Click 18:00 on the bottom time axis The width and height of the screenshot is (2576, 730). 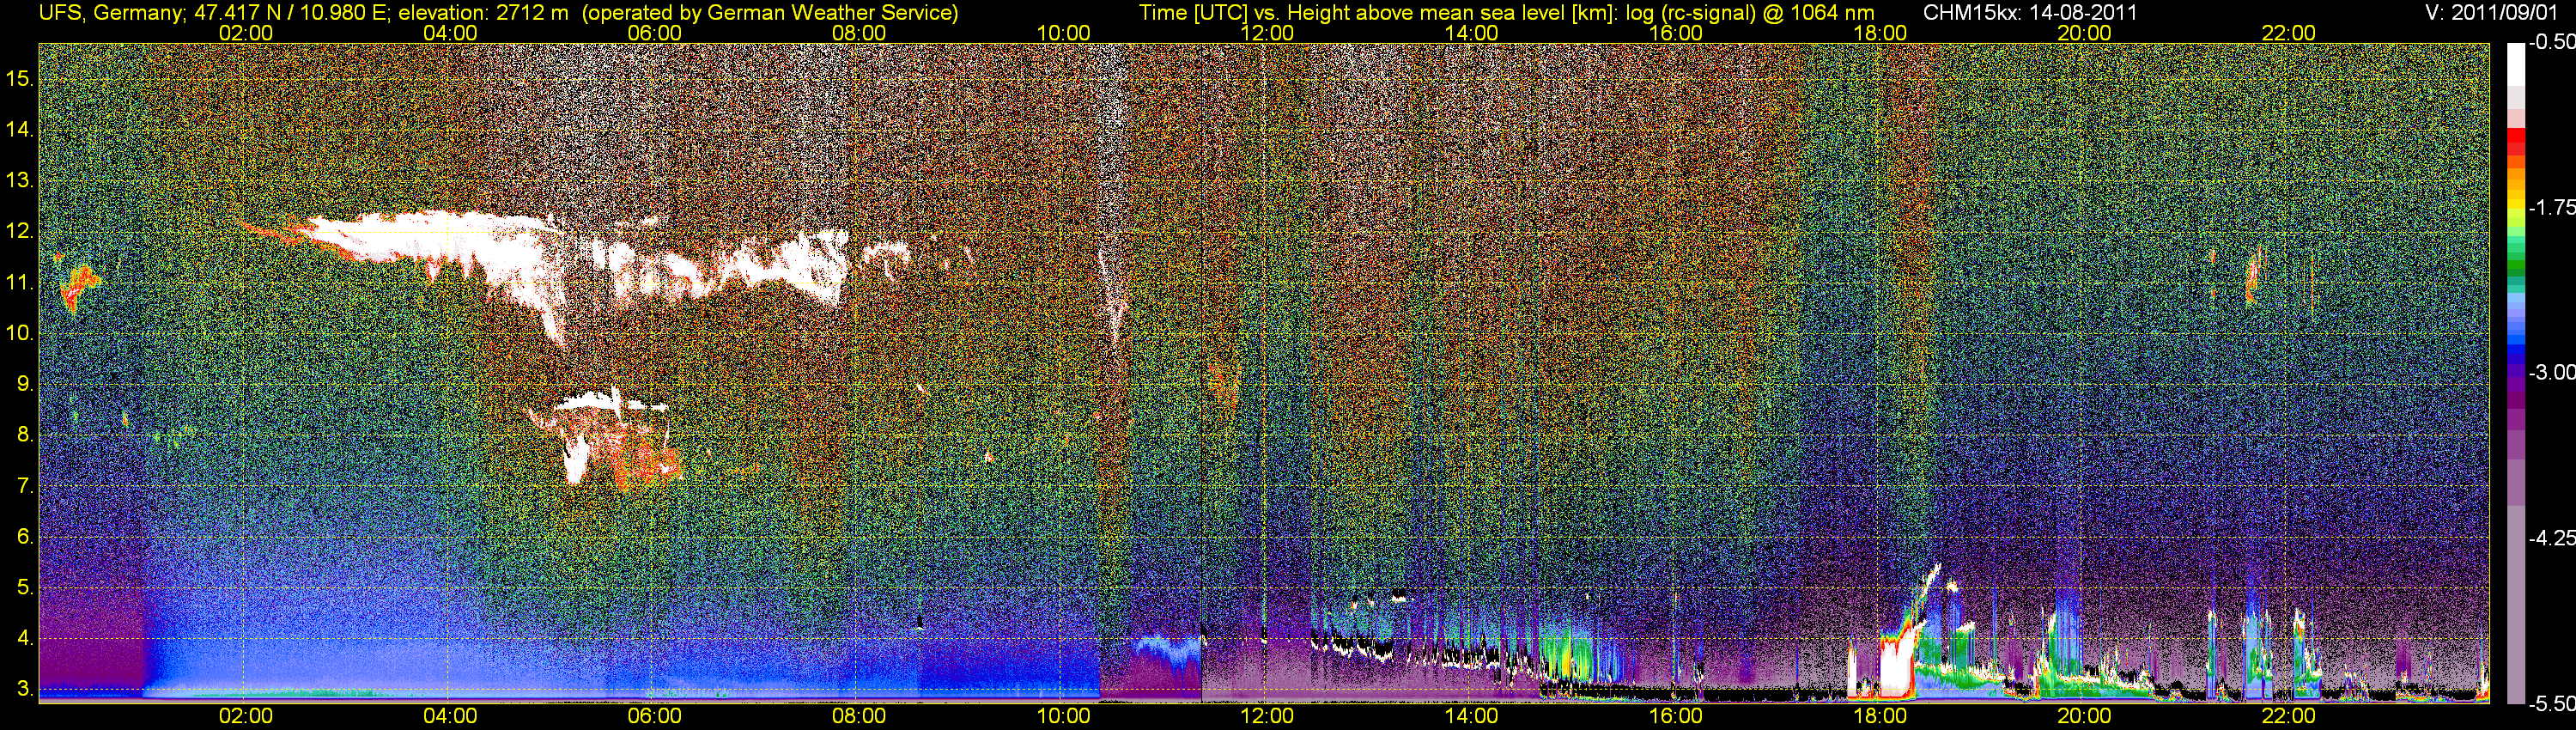point(1880,716)
